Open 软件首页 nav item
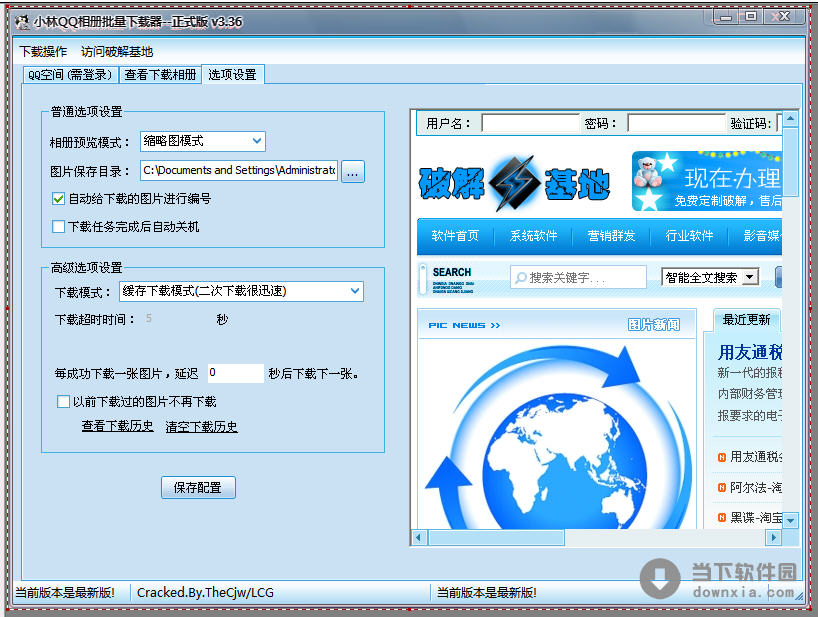818x617 pixels. coord(455,236)
